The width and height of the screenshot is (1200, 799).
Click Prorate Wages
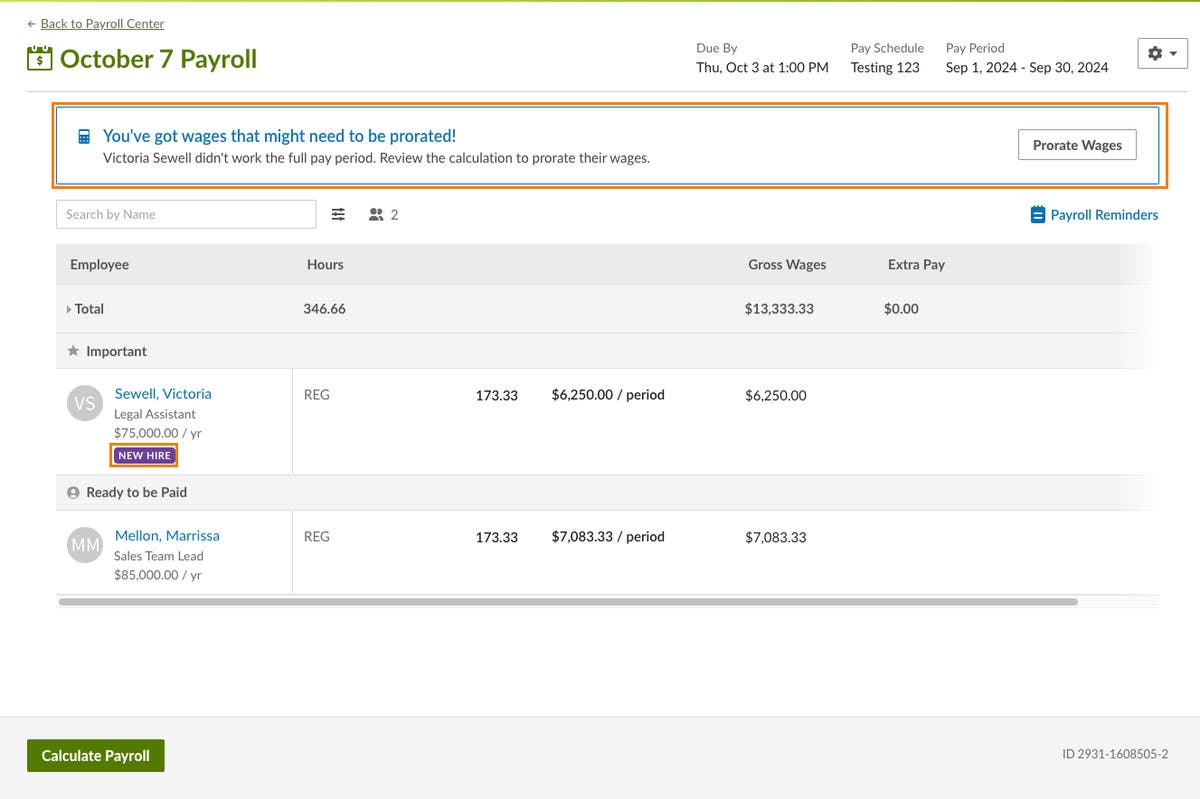tap(1076, 144)
